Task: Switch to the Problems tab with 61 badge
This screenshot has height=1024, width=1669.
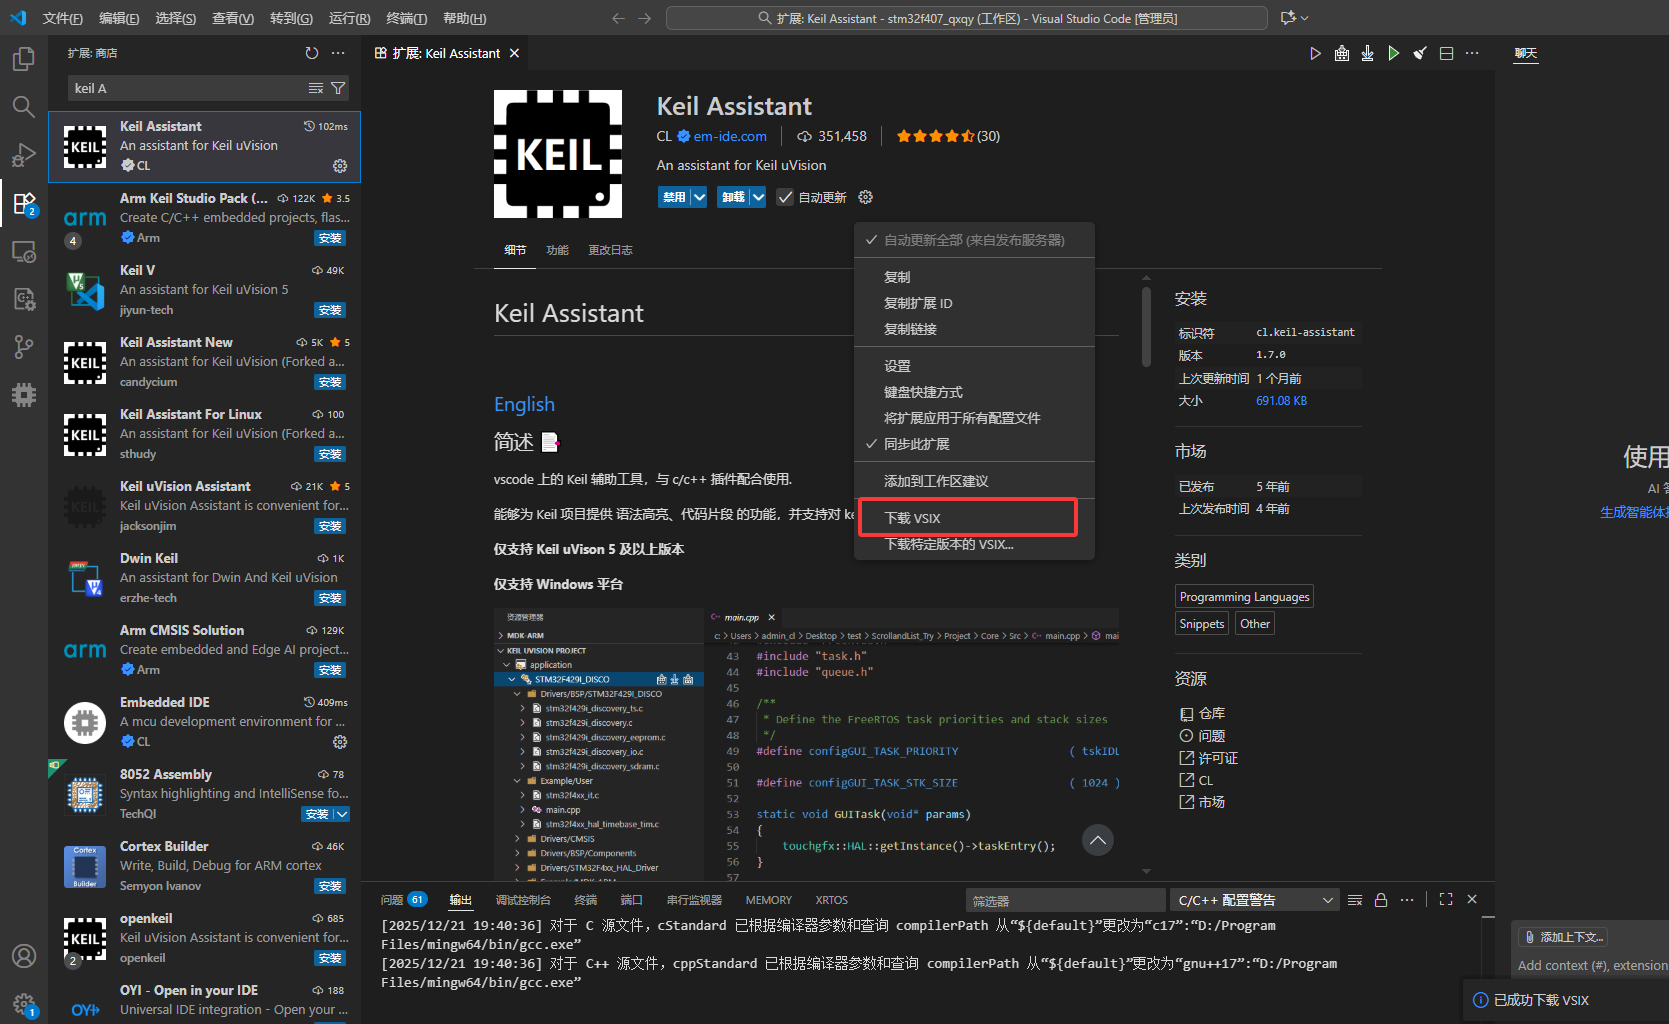Action: coord(403,900)
